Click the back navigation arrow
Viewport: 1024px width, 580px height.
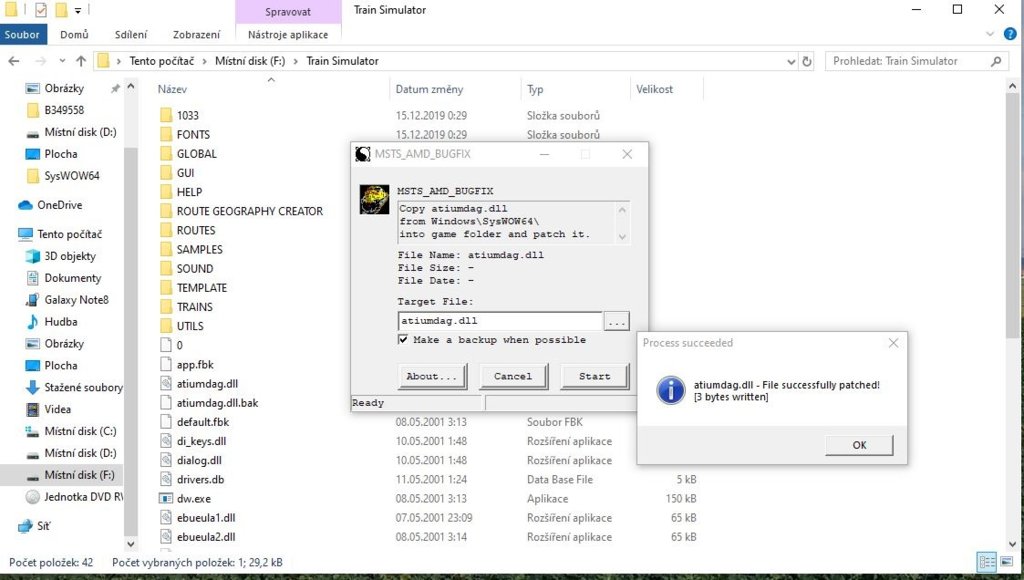coord(15,61)
